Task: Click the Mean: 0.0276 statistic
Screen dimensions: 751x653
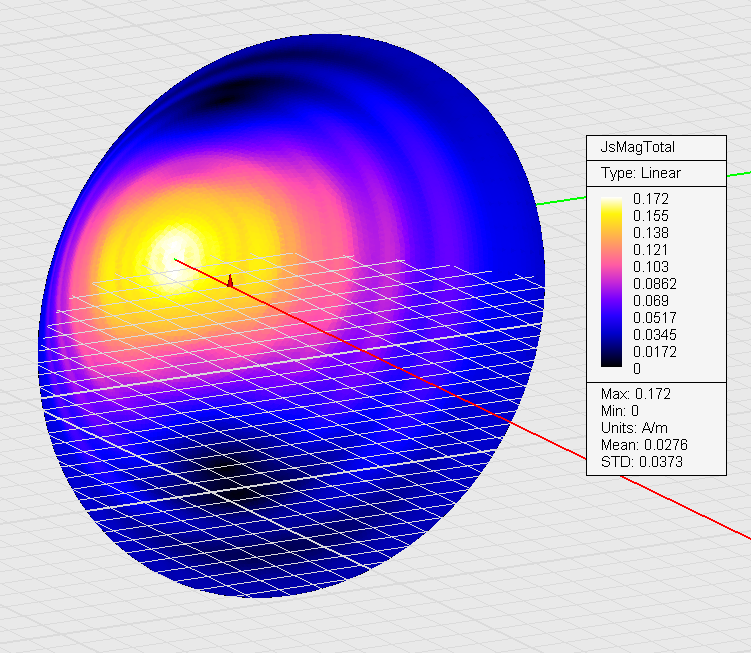Action: click(644, 445)
